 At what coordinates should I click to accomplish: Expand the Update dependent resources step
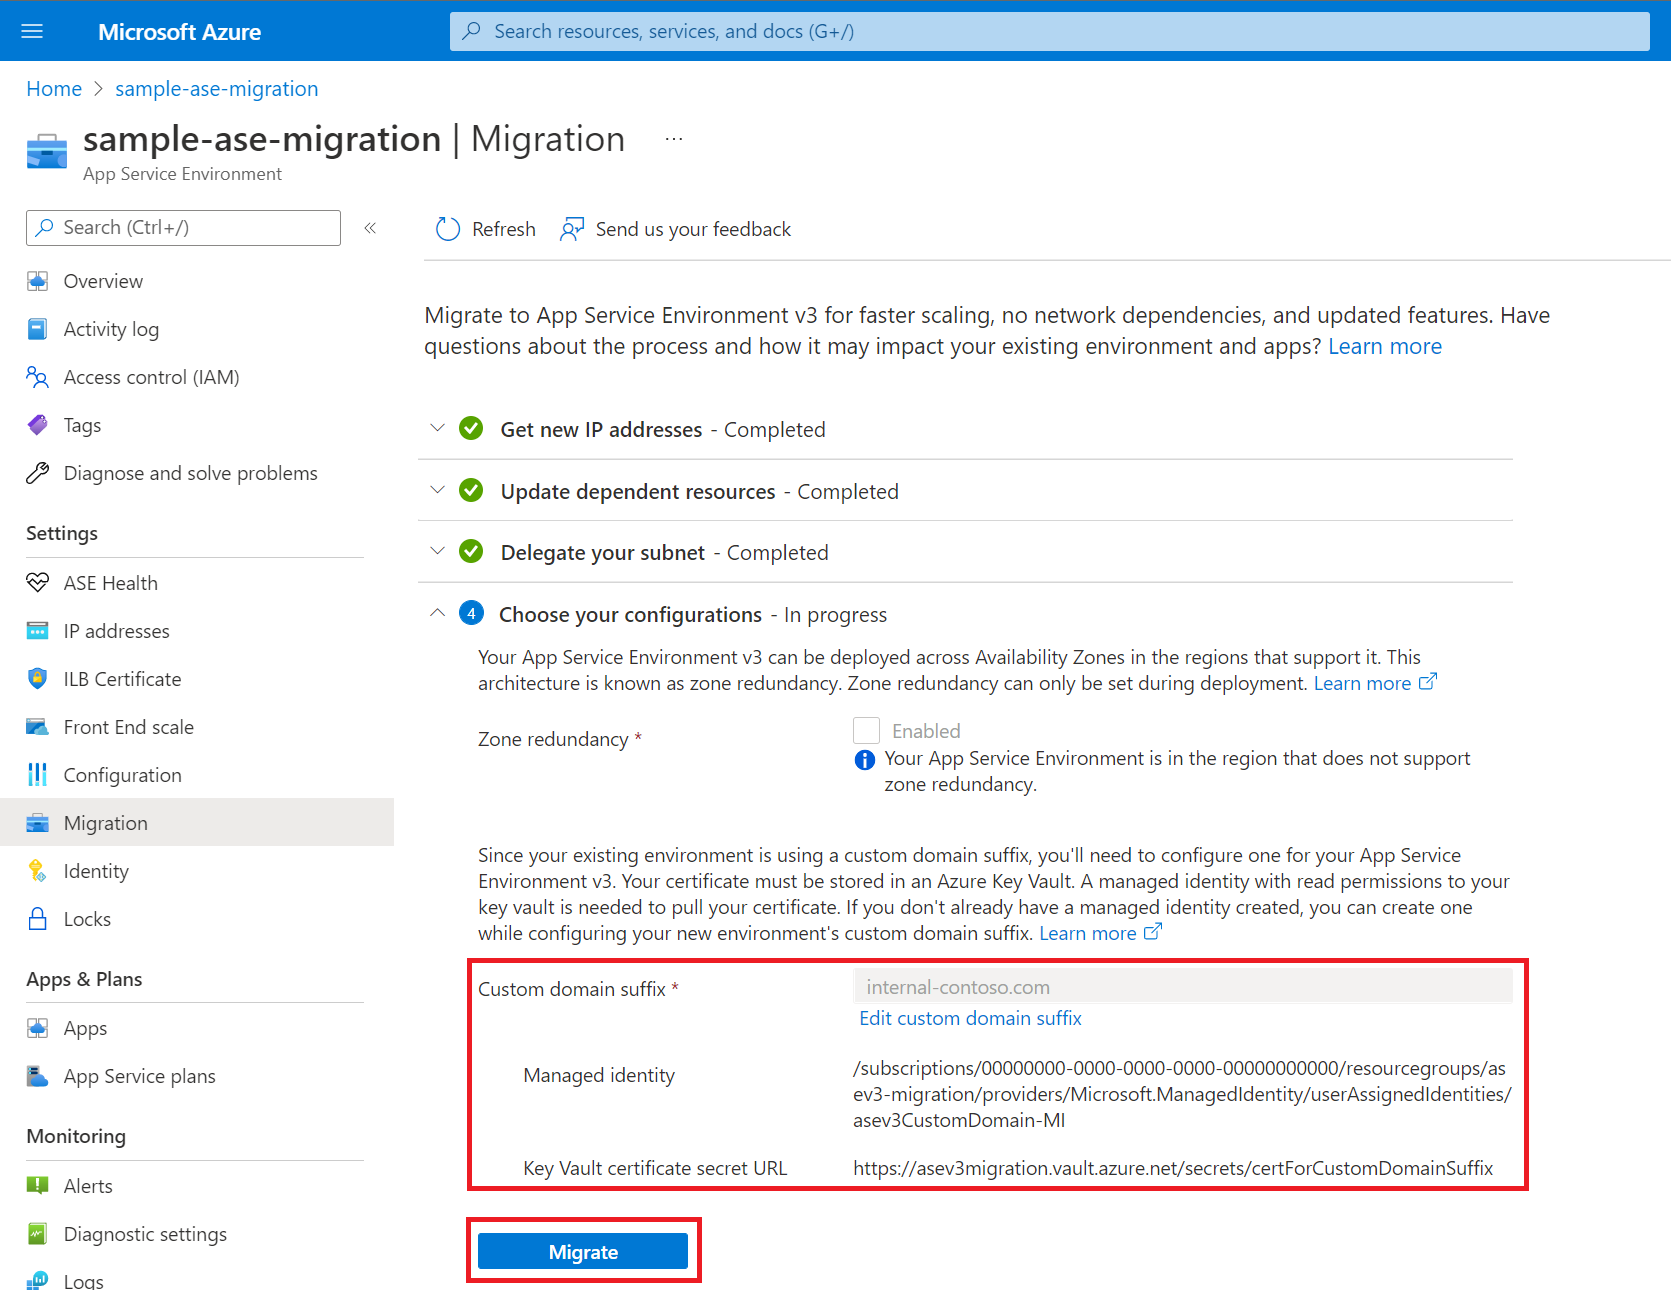[437, 491]
